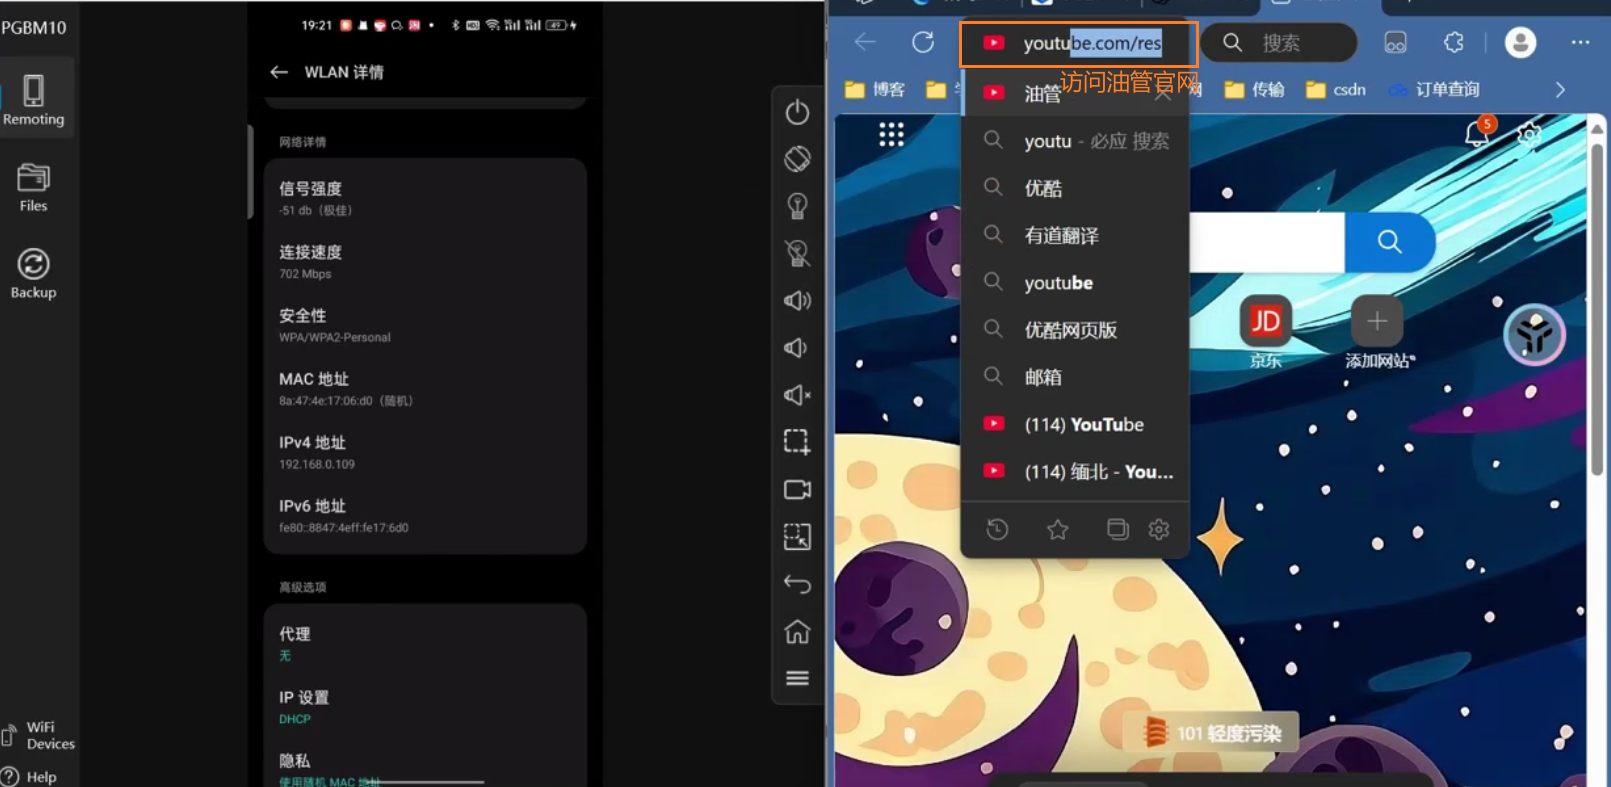
Task: Select the 连接速度 row
Action: pos(425,262)
